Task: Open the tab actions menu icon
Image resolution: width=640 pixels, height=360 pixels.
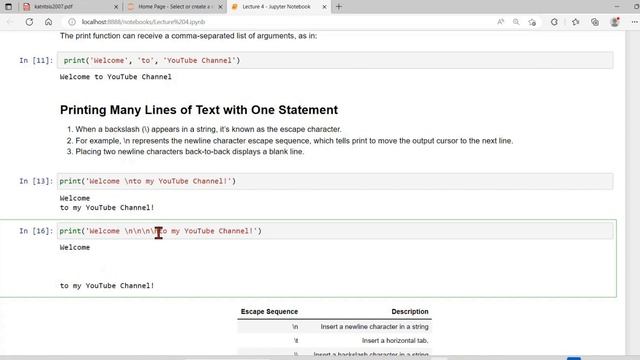Action: (x=8, y=7)
